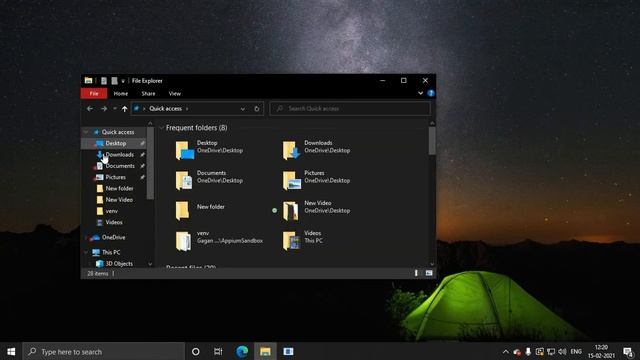Select Downloads in the navigation pane
This screenshot has width=640, height=360.
[120, 155]
